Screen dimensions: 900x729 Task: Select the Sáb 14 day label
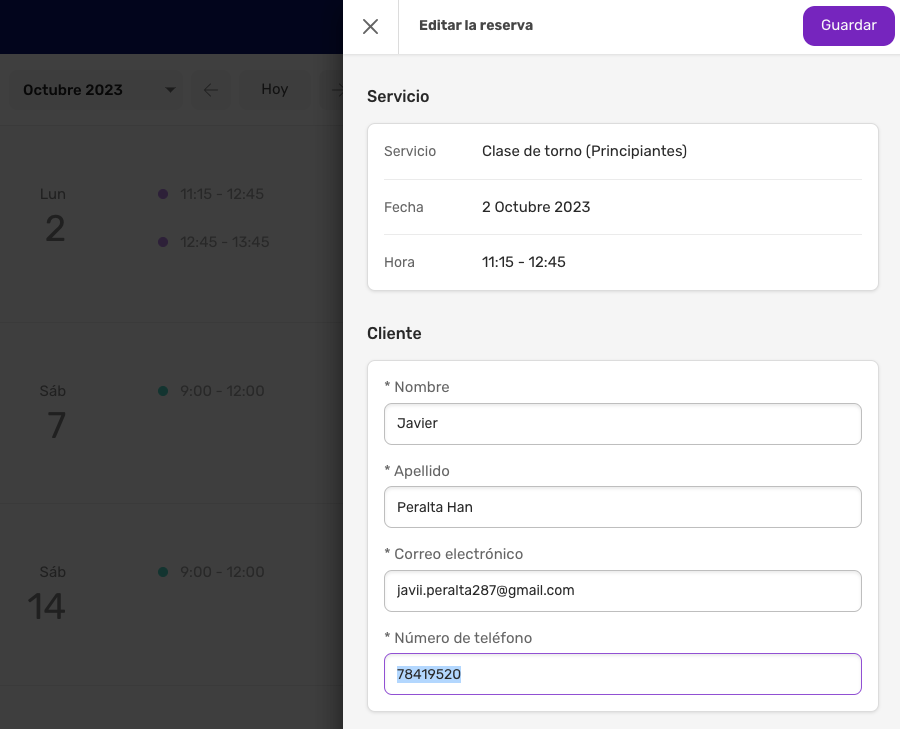click(x=48, y=593)
